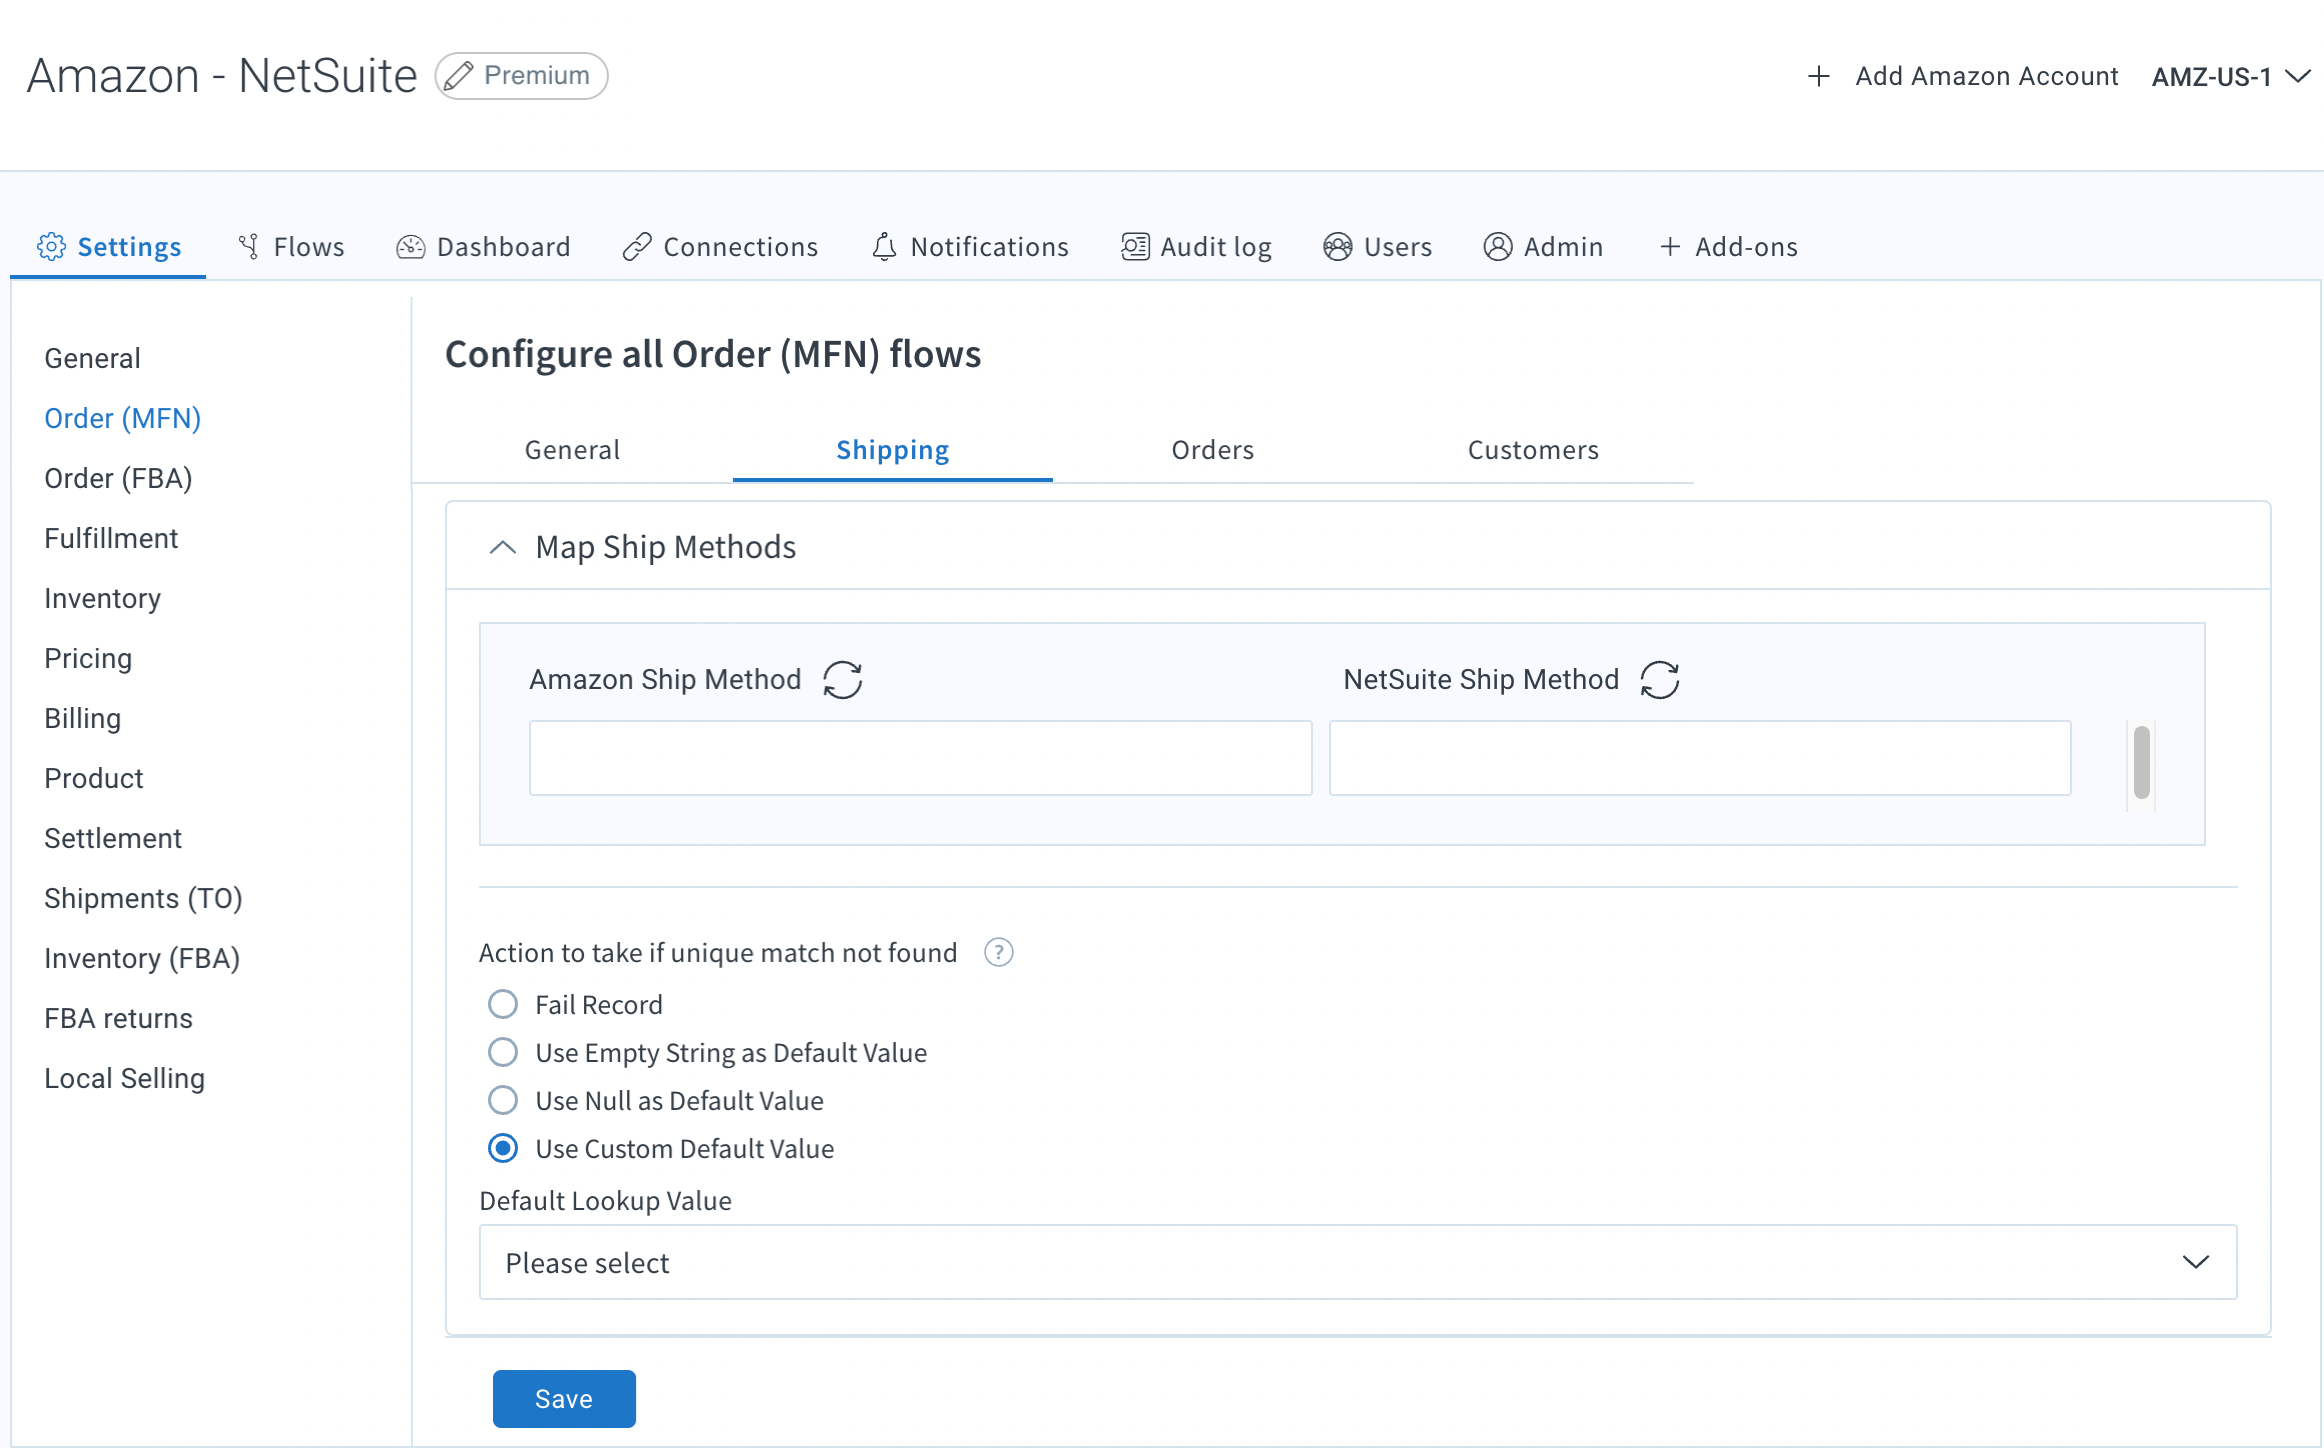Viewport: 2324px width, 1448px height.
Task: Refresh Amazon Ship Method list
Action: [x=841, y=679]
